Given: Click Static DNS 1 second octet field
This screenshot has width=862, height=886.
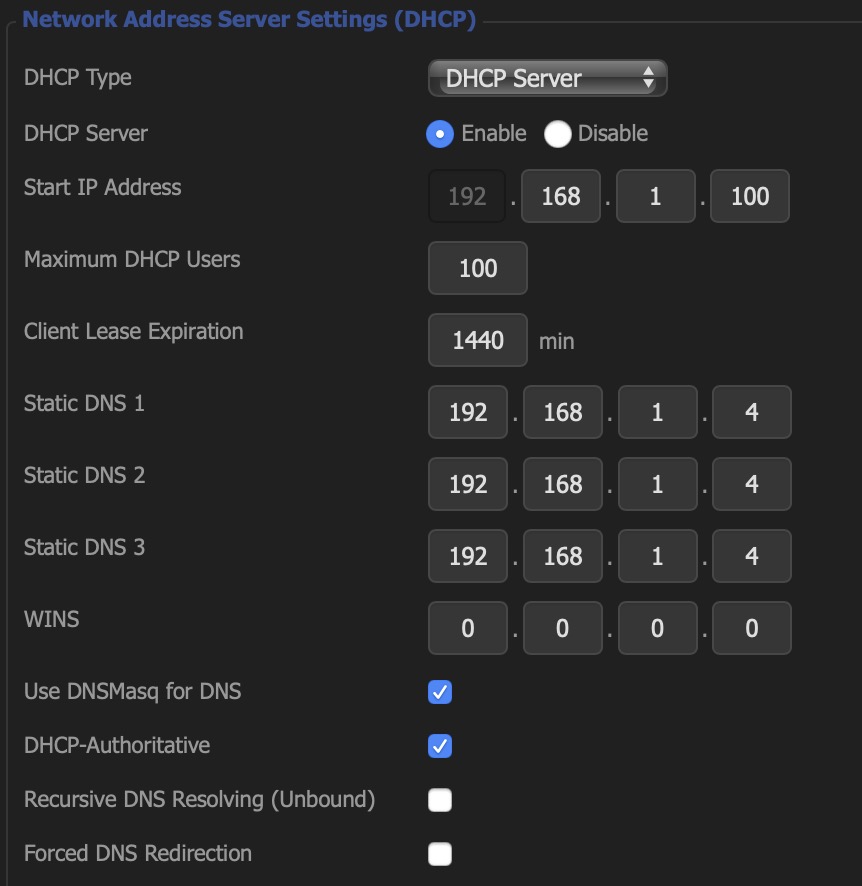Looking at the screenshot, I should point(563,412).
